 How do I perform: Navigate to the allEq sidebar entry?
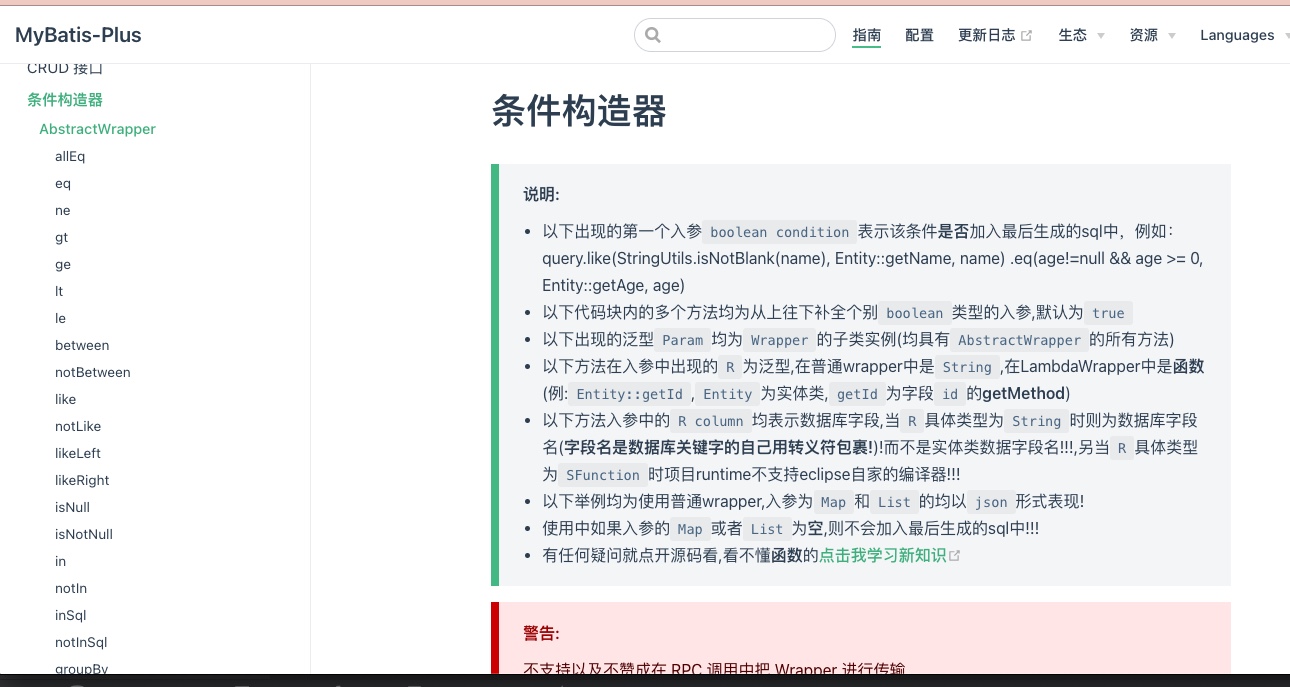pos(70,156)
